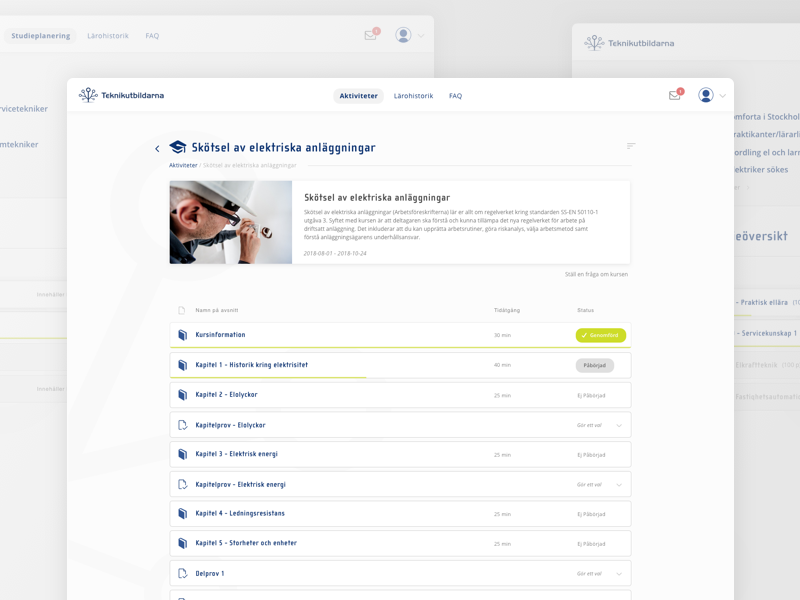
Task: Open the Kursinformation section
Action: click(x=400, y=335)
